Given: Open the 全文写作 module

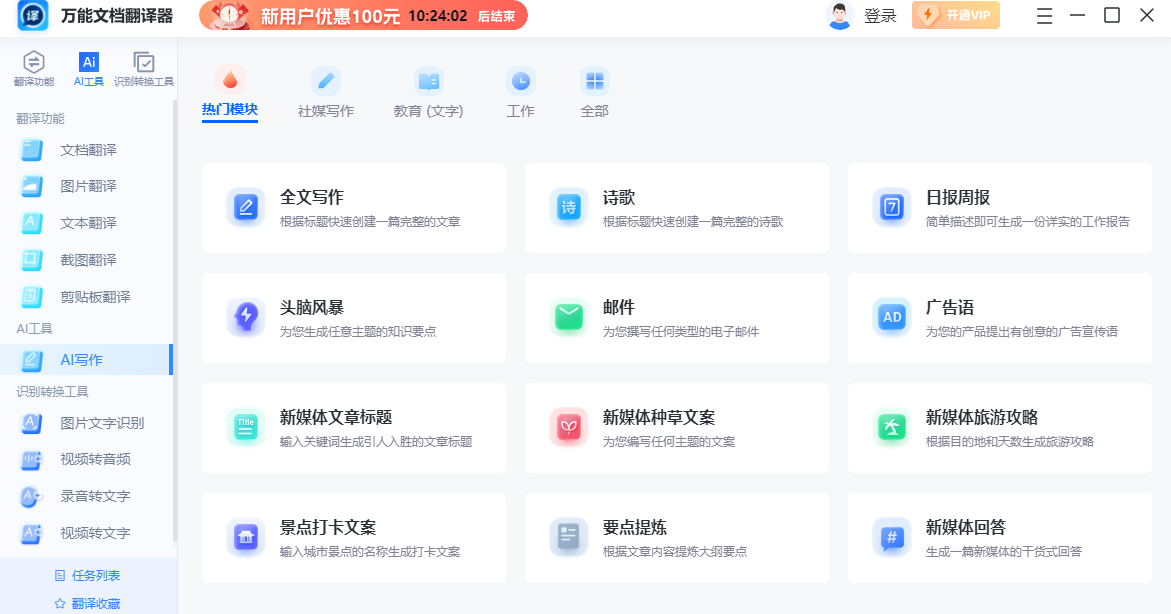Looking at the screenshot, I should tap(353, 207).
